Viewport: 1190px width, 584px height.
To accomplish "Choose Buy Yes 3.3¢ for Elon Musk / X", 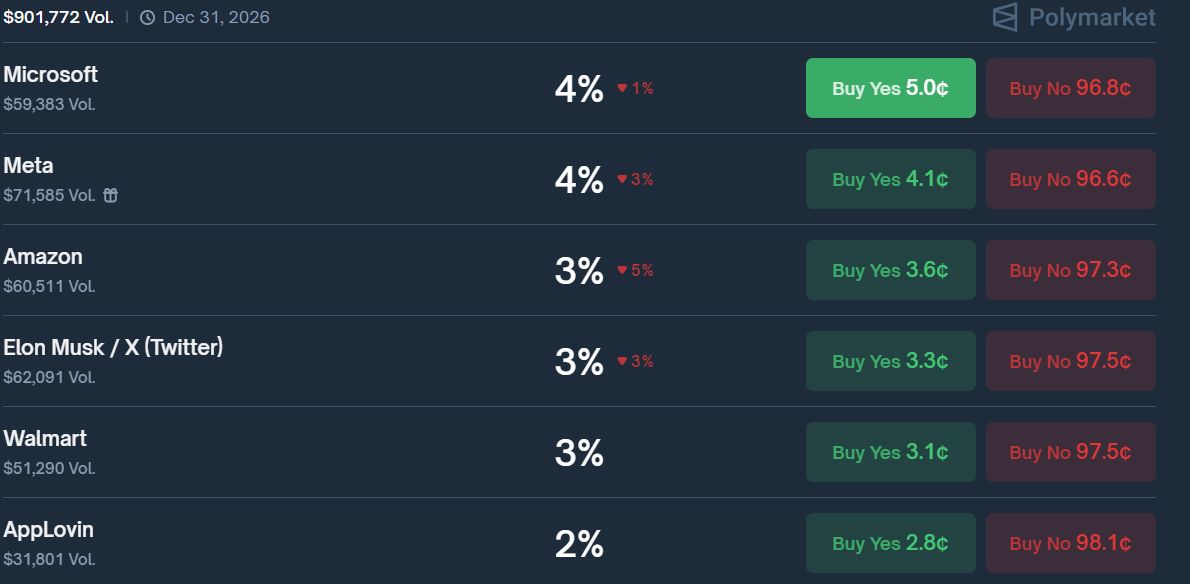I will click(890, 361).
